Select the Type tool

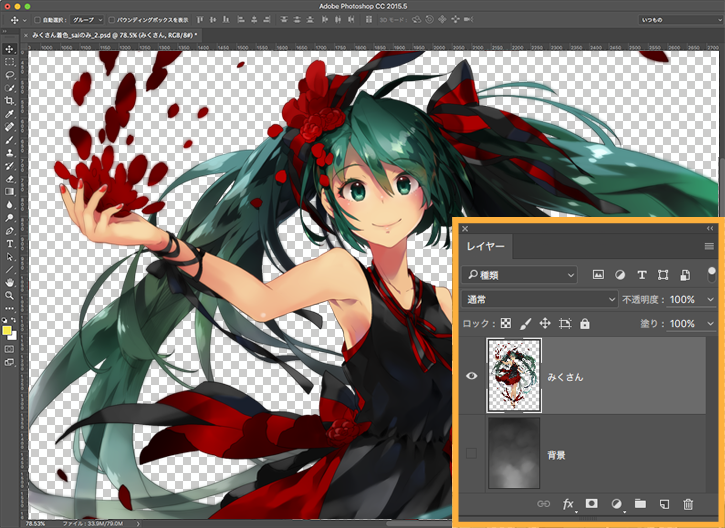pos(9,243)
